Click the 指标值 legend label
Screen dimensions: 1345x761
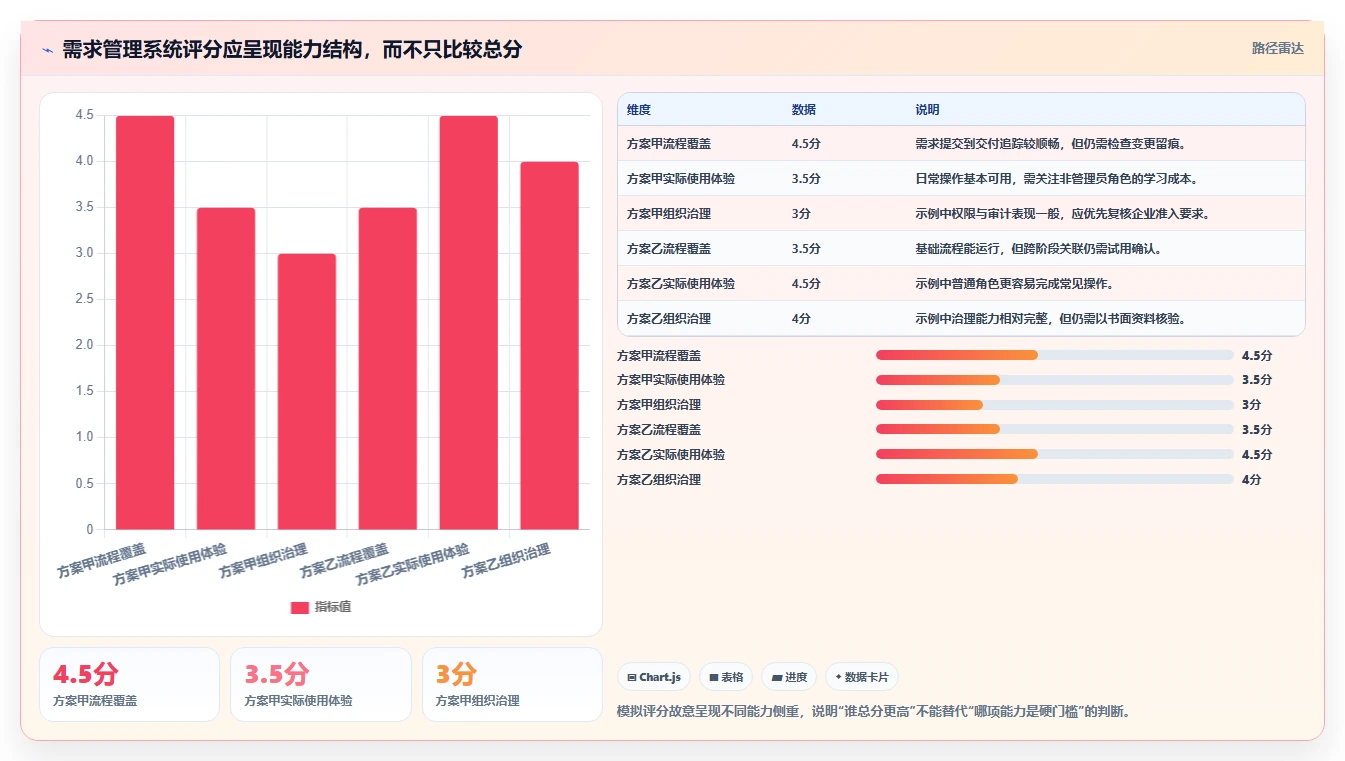(x=333, y=607)
